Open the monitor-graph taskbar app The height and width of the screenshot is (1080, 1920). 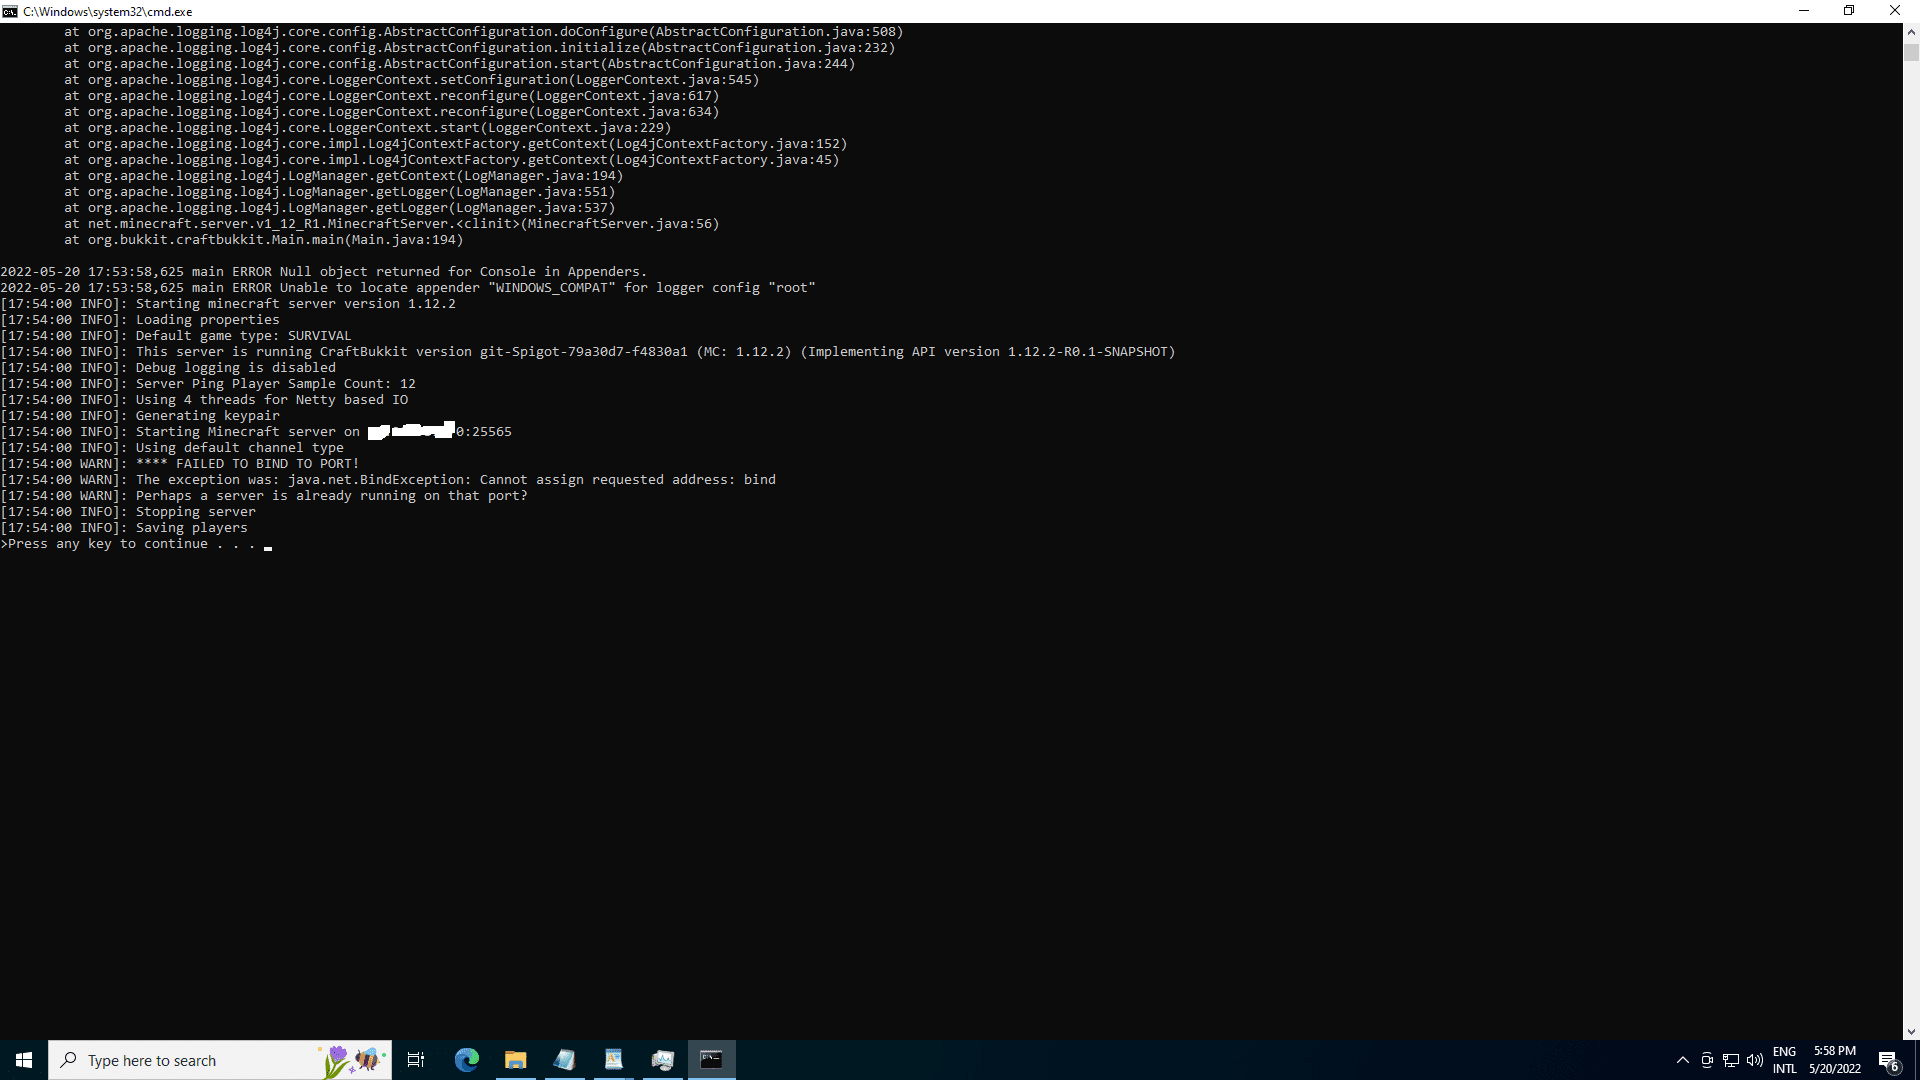tap(663, 1060)
